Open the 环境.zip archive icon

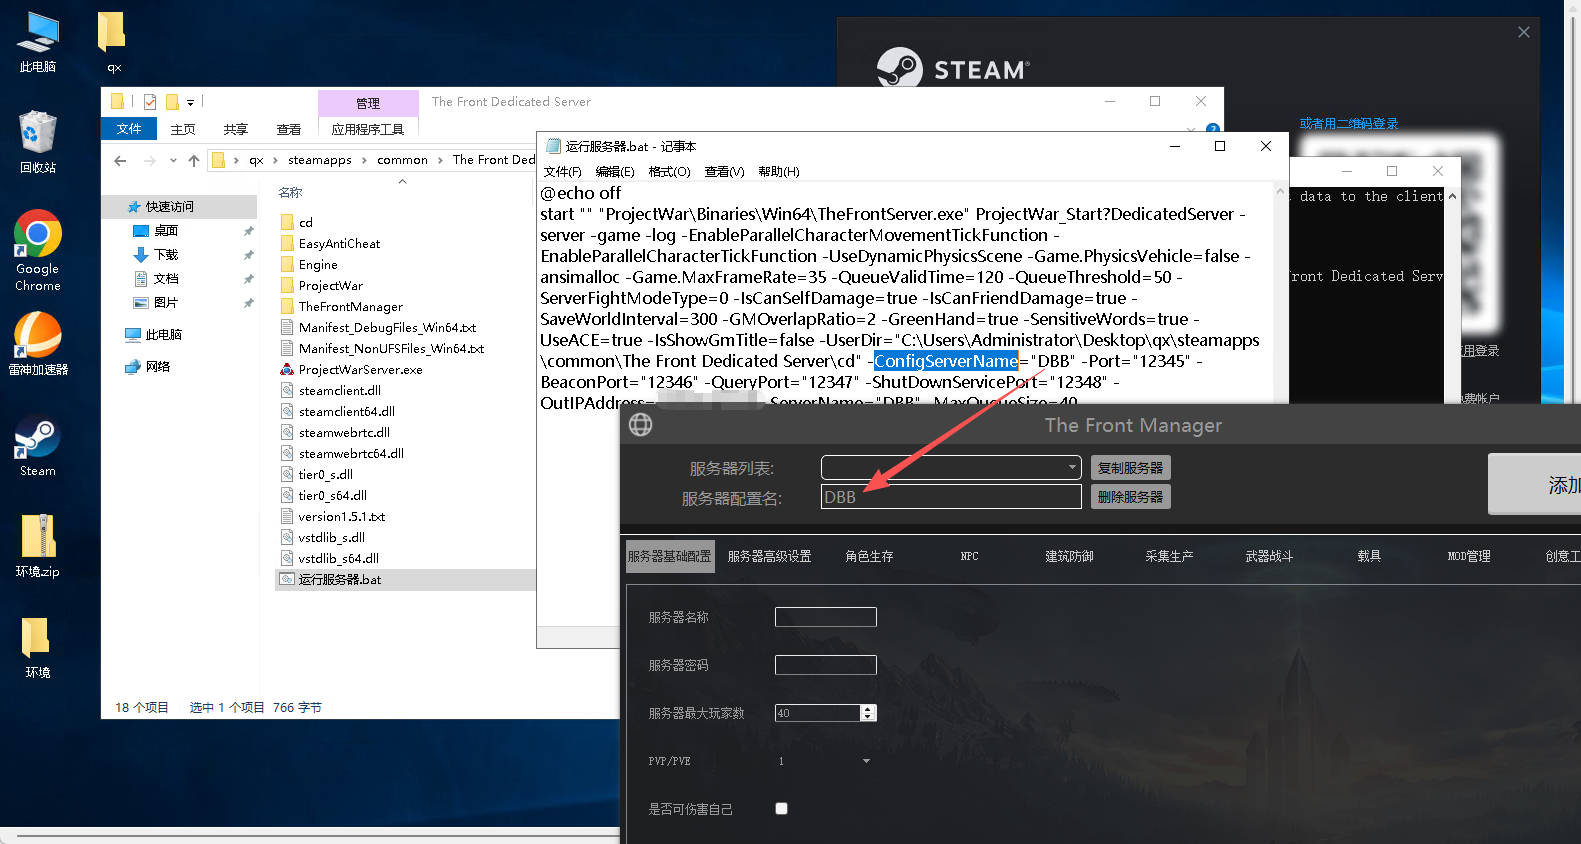coord(38,537)
